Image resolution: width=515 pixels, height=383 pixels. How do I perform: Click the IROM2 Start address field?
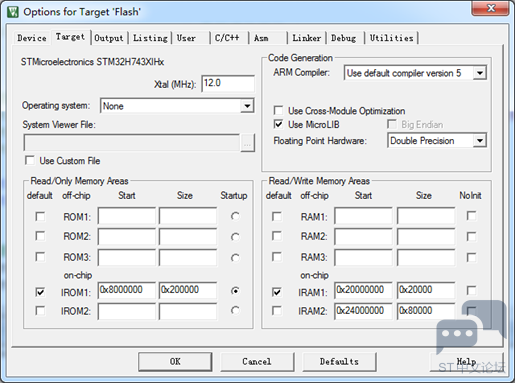pos(127,311)
